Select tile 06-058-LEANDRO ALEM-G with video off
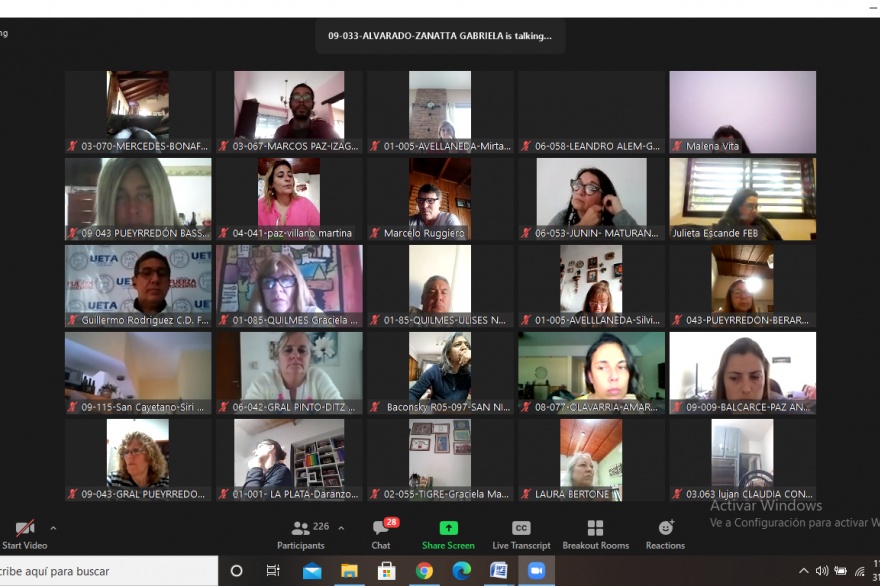880x586 pixels. click(x=591, y=111)
